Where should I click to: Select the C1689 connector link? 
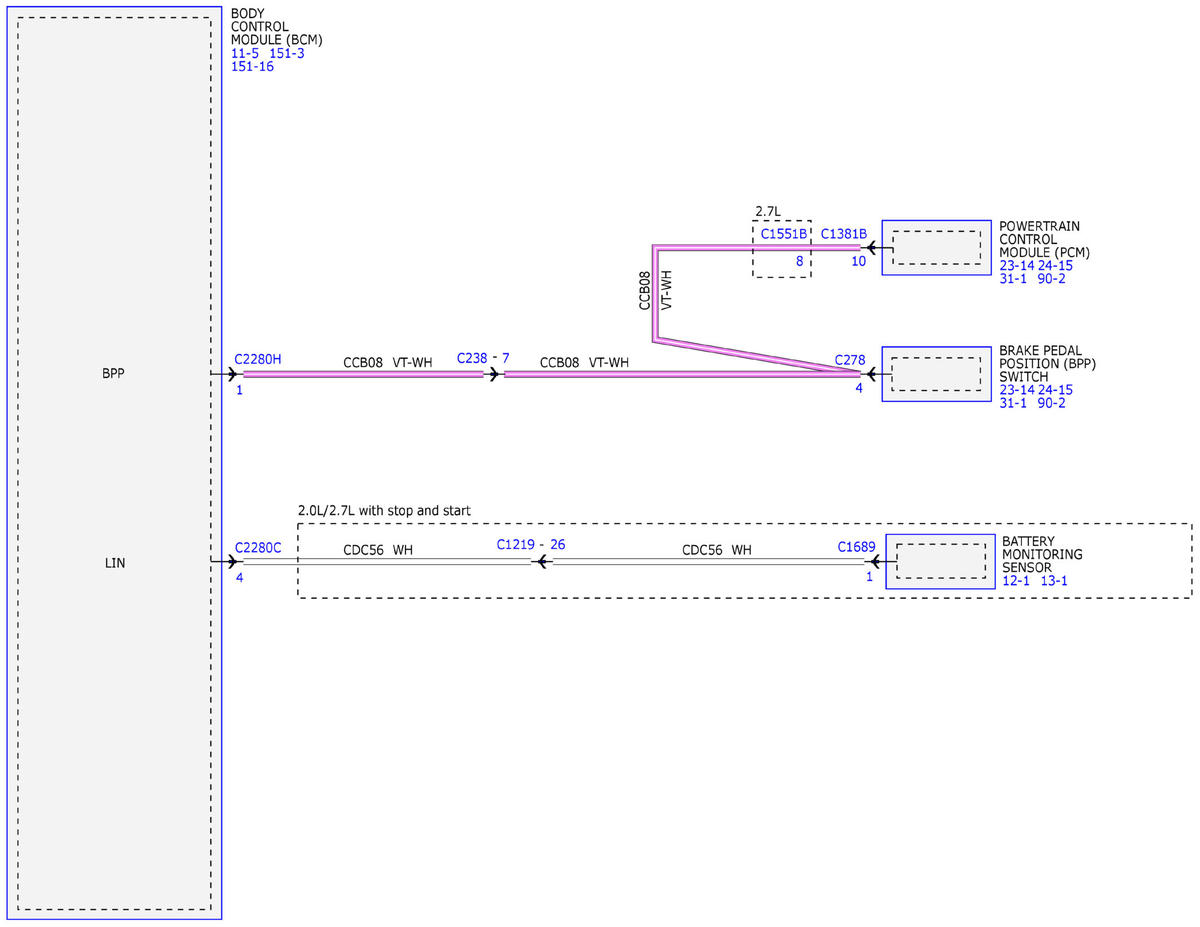[x=857, y=547]
